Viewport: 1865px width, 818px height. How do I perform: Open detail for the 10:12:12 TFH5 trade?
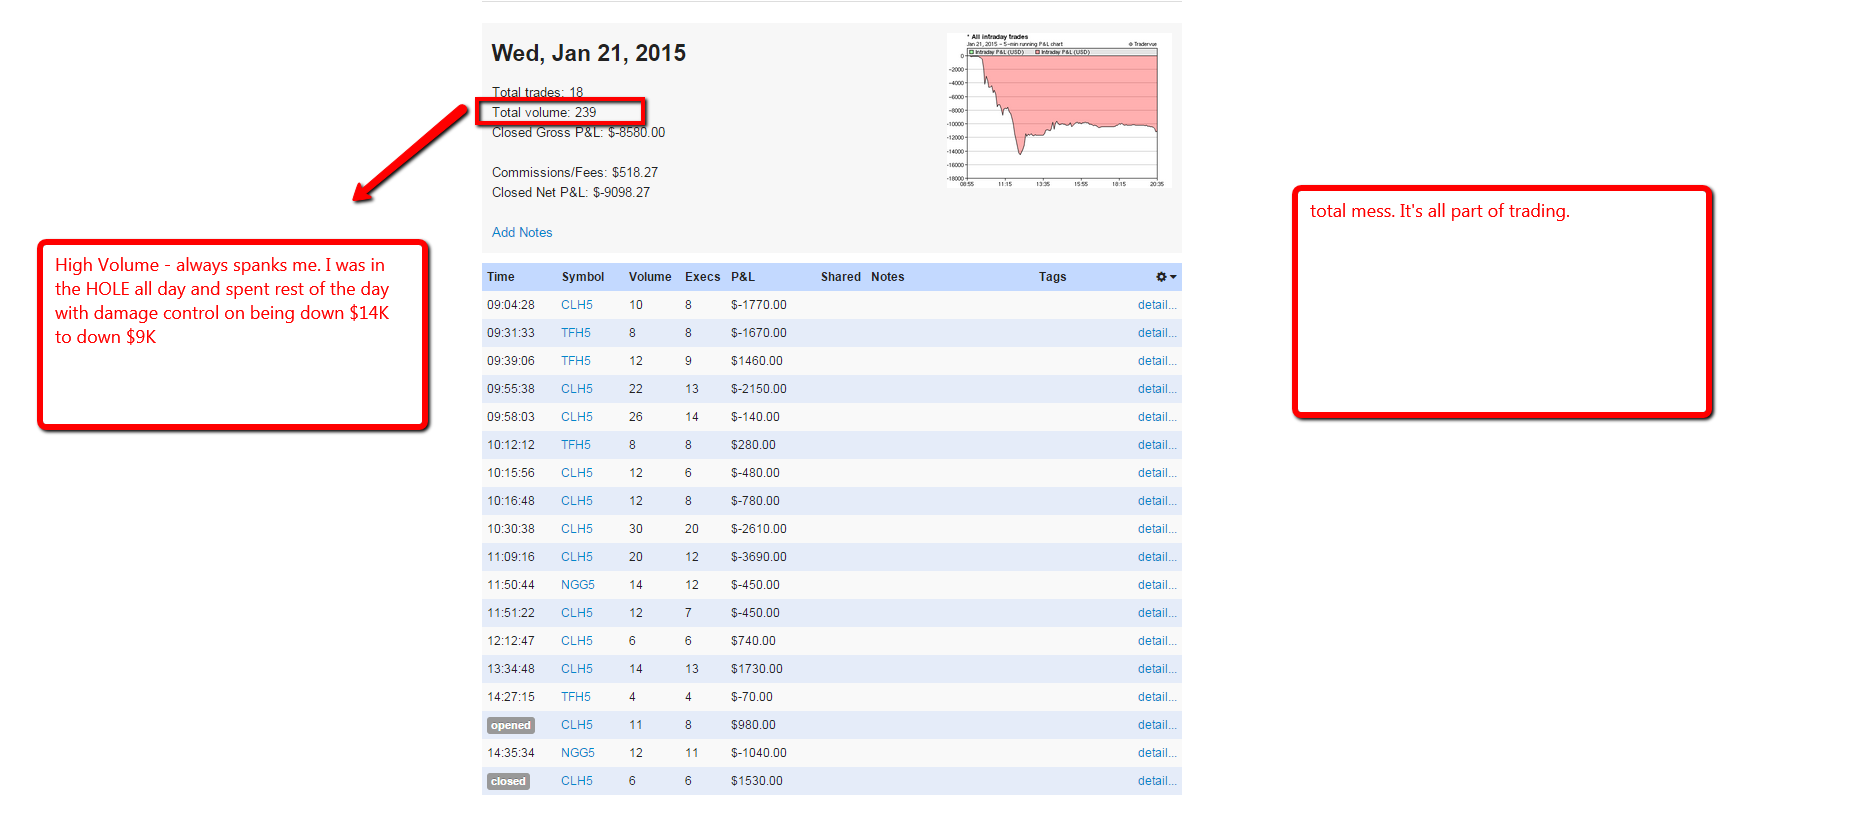coord(1157,445)
